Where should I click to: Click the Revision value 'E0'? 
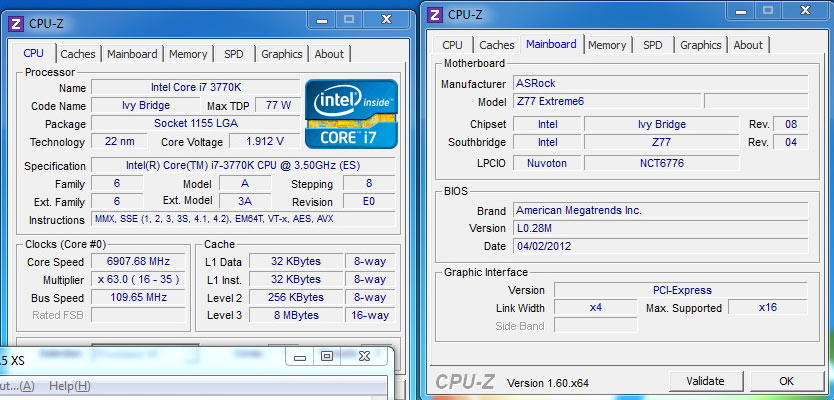(369, 201)
